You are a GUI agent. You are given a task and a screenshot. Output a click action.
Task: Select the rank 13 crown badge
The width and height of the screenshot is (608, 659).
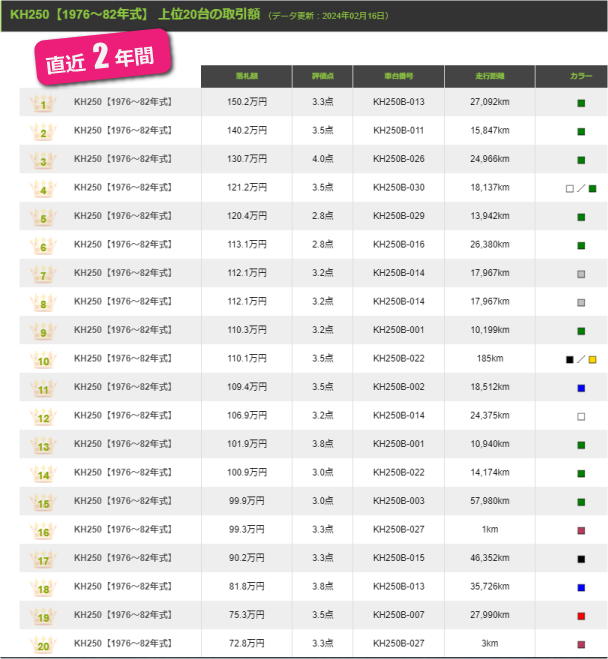point(44,445)
